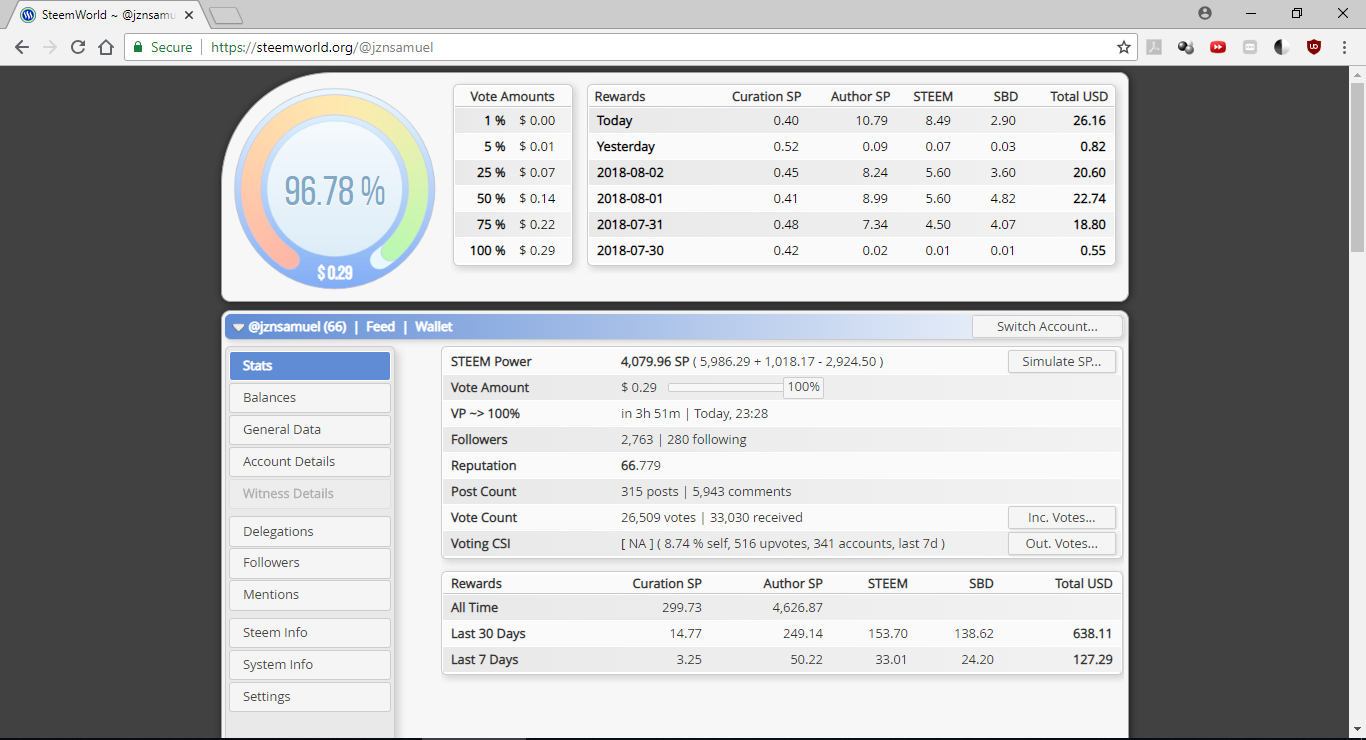Screen dimensions: 1366x740
Task: Reload the SteemWorld page
Action: [78, 47]
